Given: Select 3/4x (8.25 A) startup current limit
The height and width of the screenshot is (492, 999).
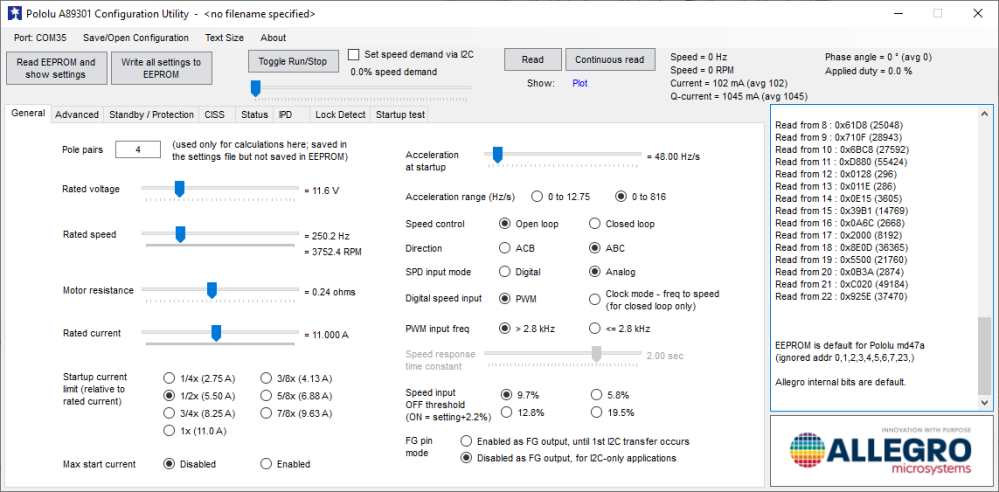Looking at the screenshot, I should [169, 414].
